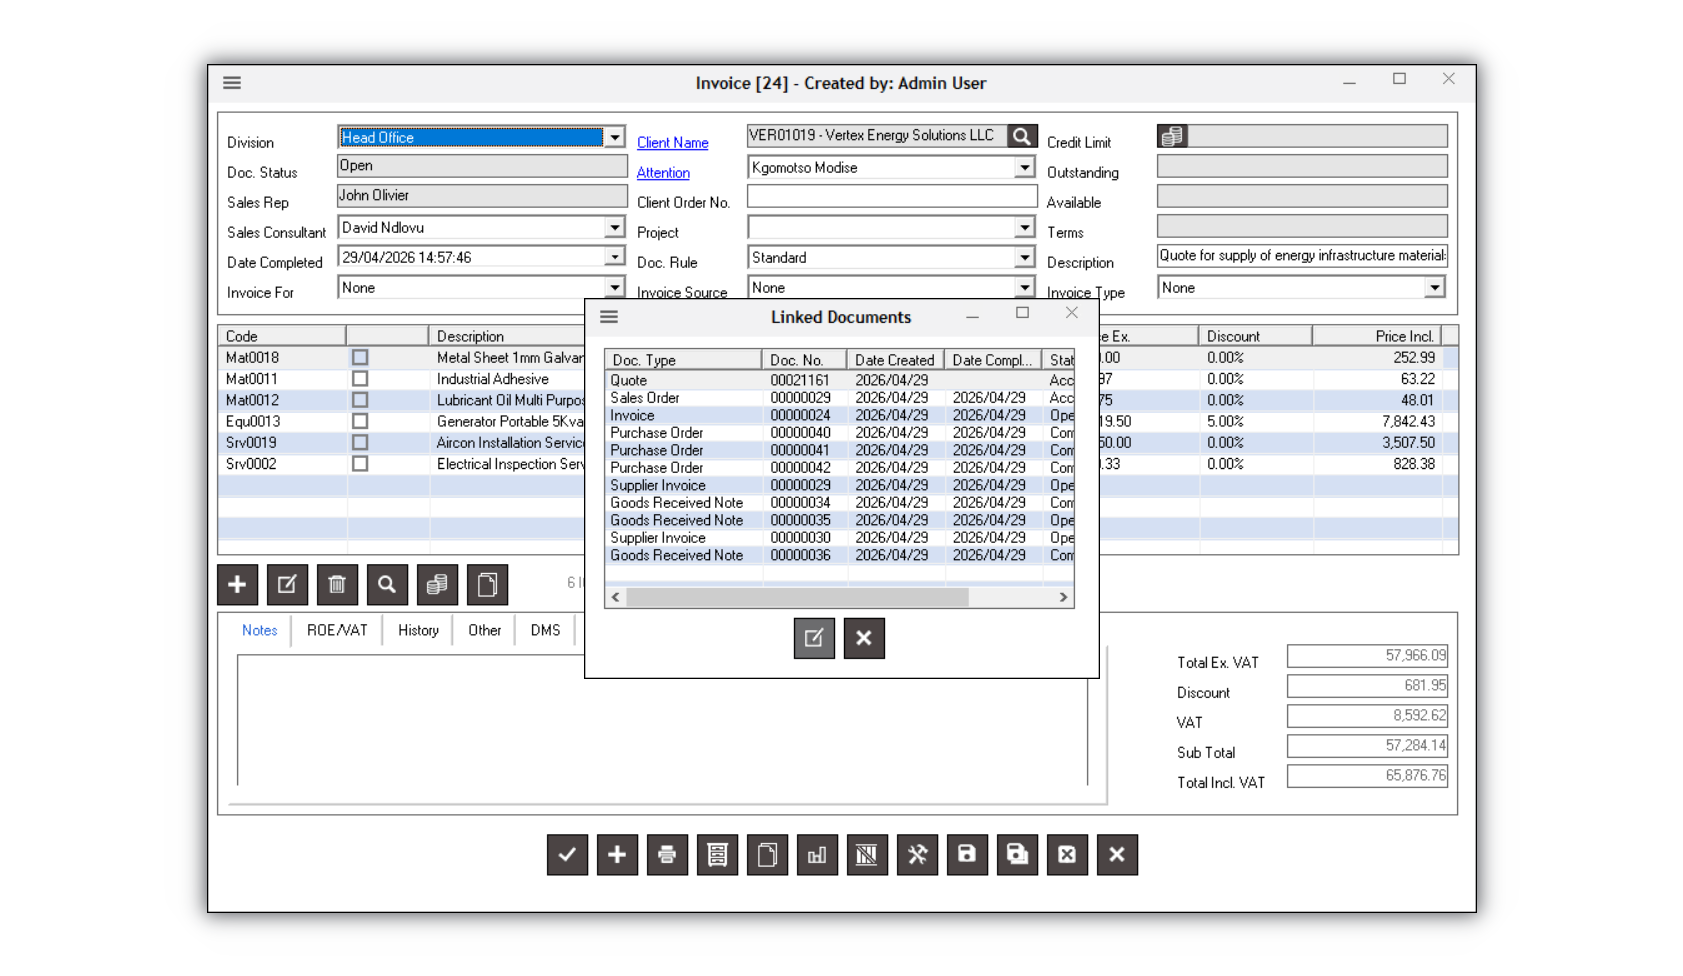Screen dimensions: 1683x976
Task: Add a new line item with plus button
Action: (237, 585)
